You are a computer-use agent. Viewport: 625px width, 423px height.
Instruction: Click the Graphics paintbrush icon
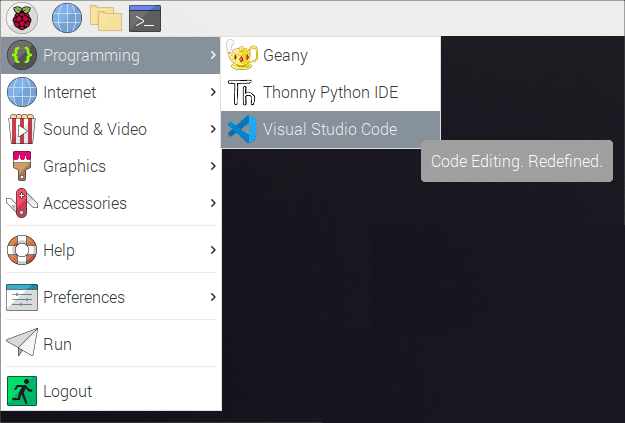pyautogui.click(x=22, y=166)
